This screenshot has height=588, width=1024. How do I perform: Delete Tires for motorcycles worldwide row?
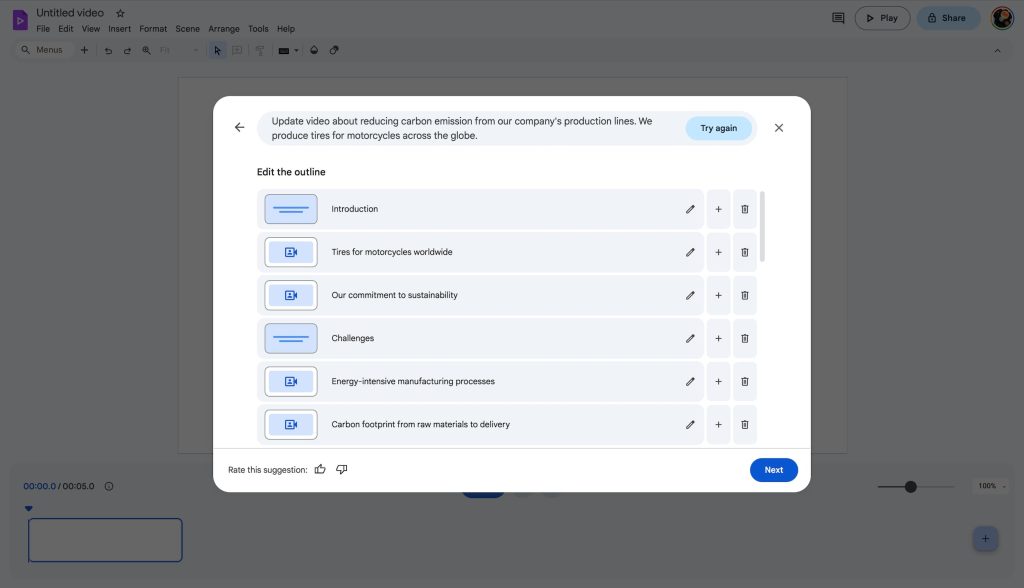(744, 252)
